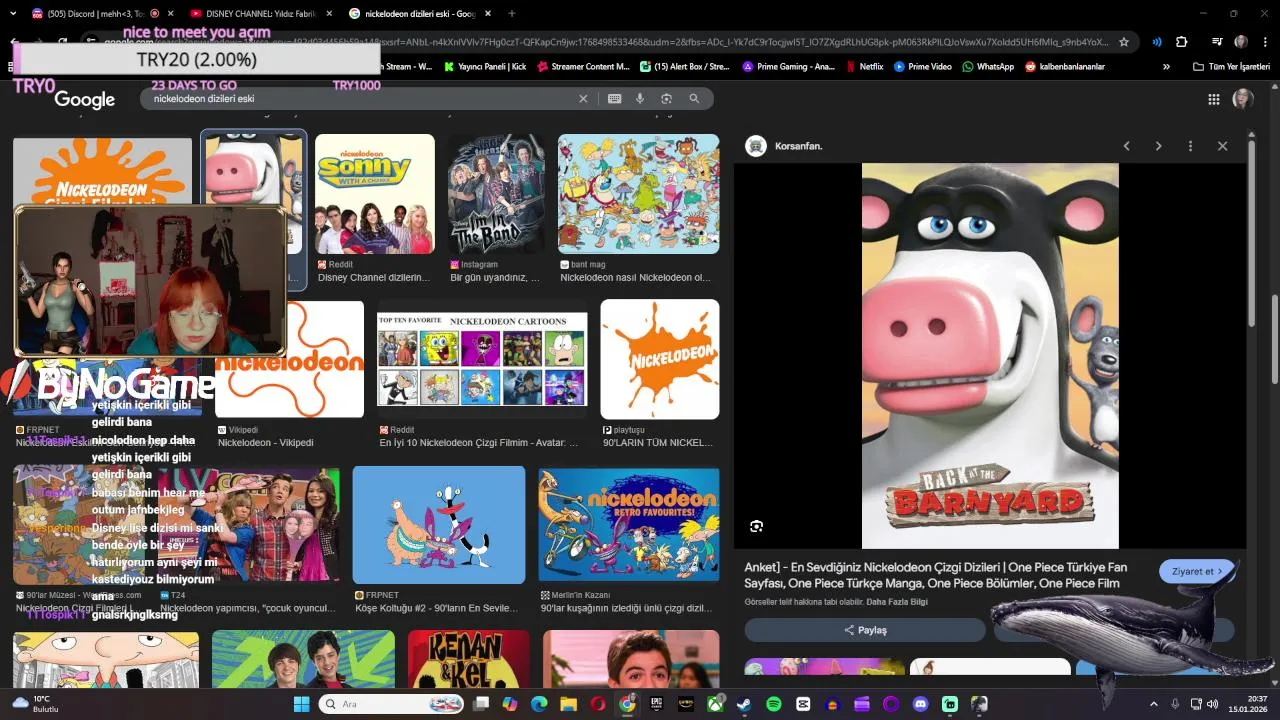Open Discord from taskbar
The height and width of the screenshot is (720, 1280).
coord(921,704)
